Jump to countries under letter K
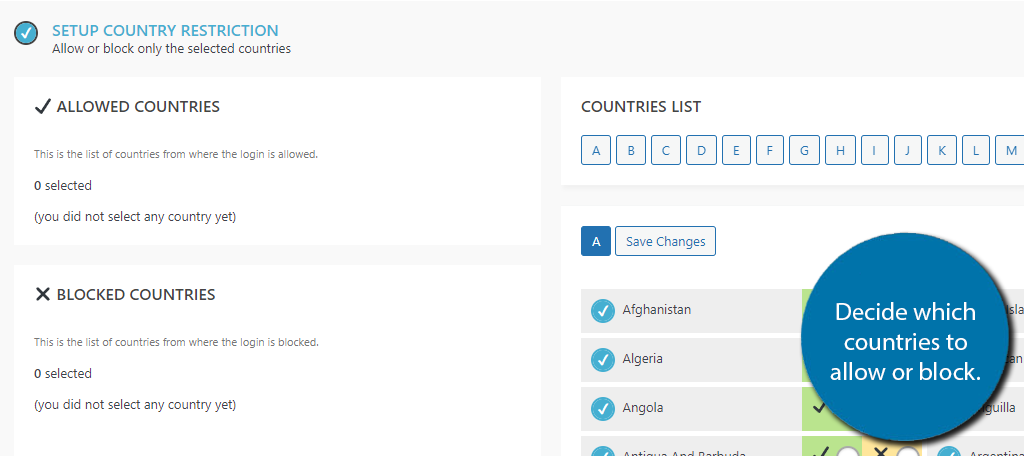This screenshot has width=1024, height=456. (942, 150)
